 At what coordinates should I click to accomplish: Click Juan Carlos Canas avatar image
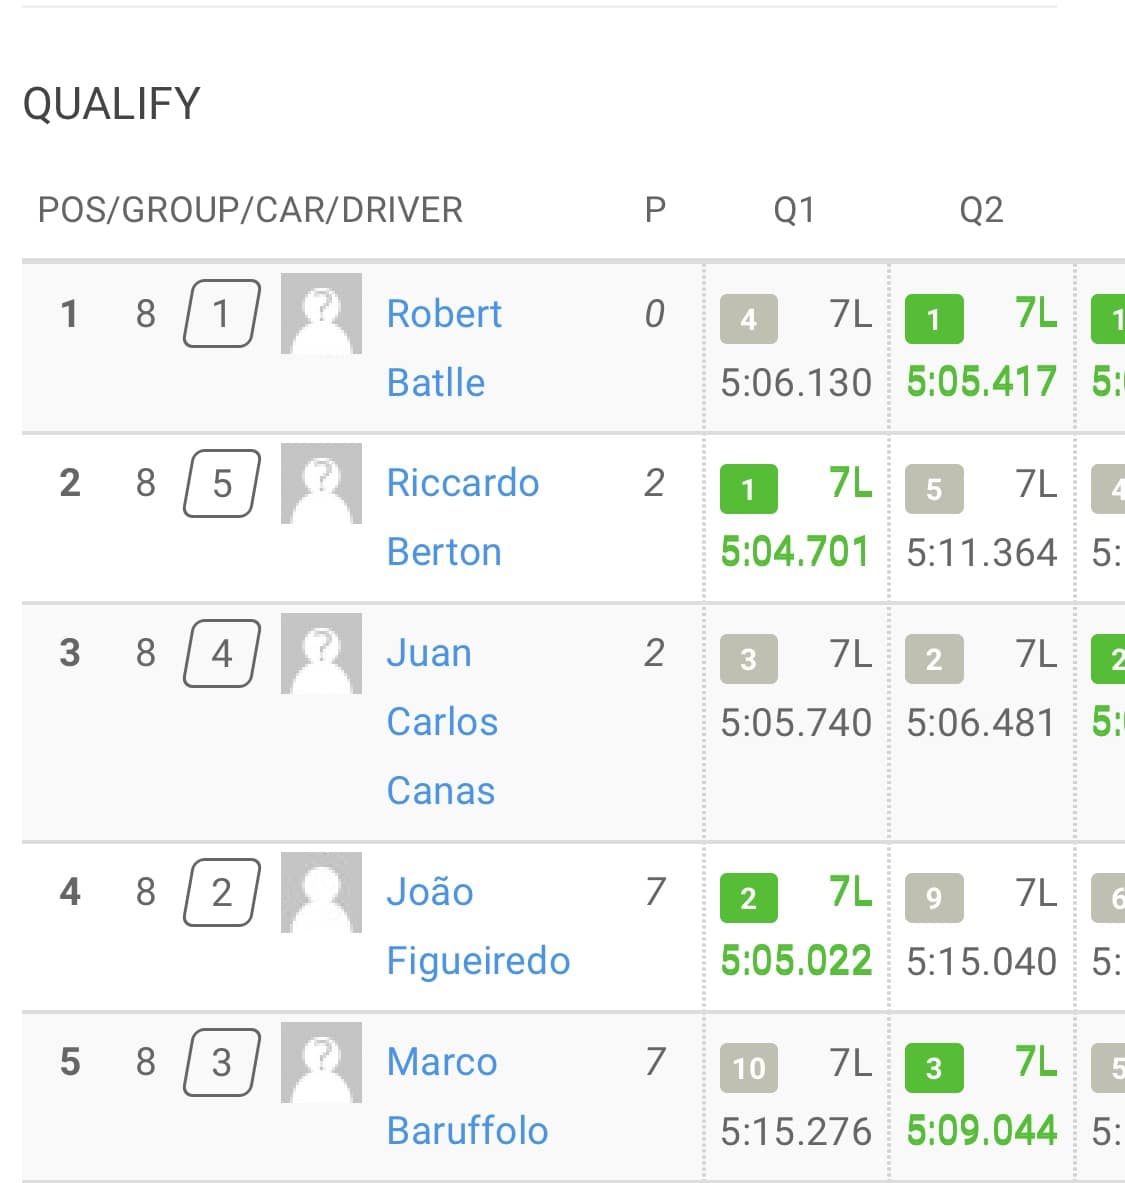point(321,653)
